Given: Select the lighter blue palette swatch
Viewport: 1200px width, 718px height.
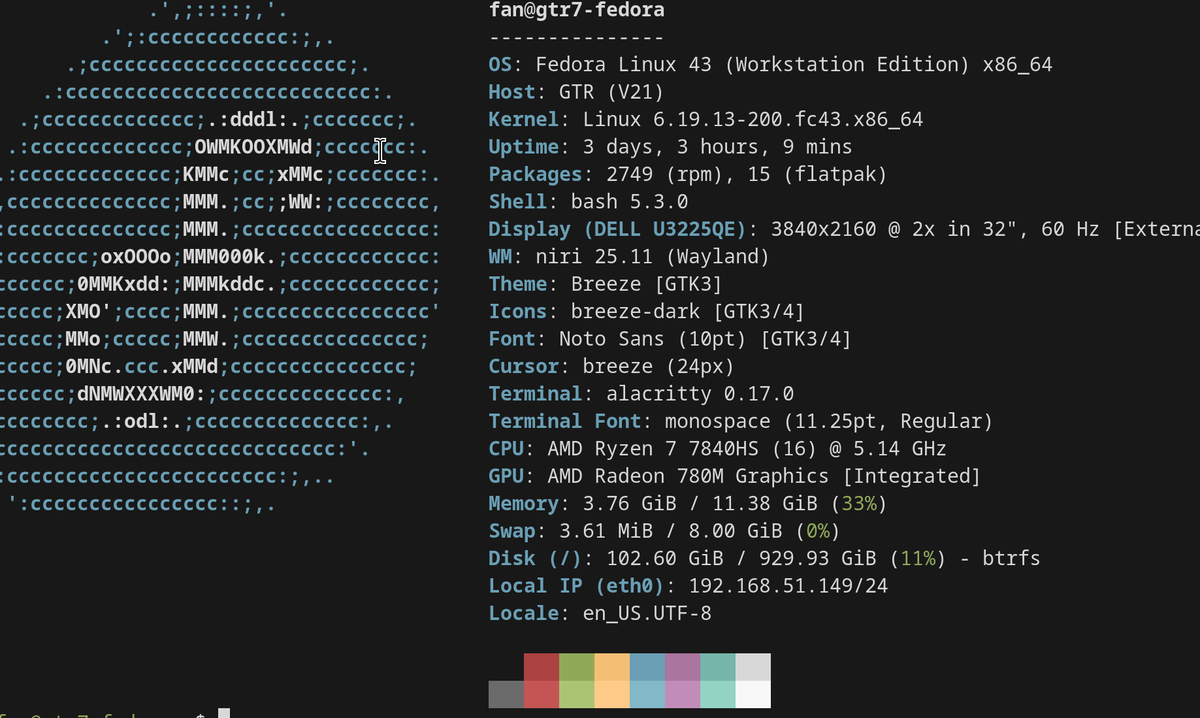Looking at the screenshot, I should (x=647, y=694).
